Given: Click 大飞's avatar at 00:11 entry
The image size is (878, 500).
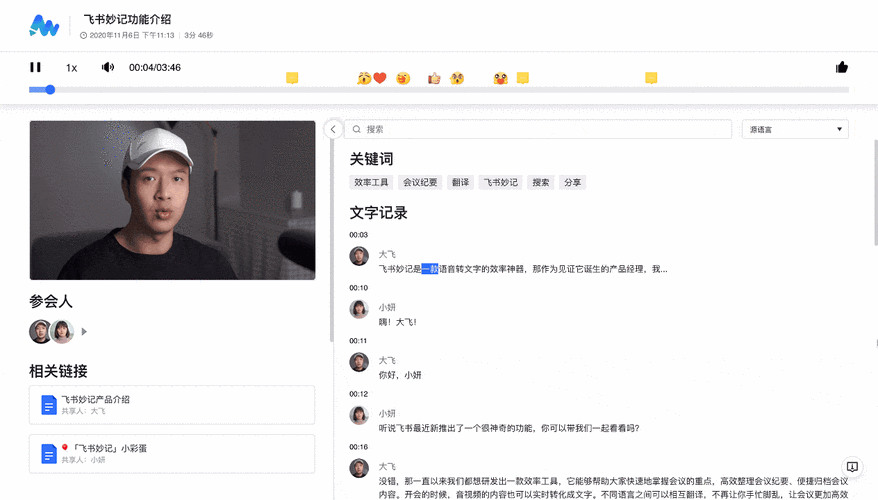Looking at the screenshot, I should (x=359, y=362).
